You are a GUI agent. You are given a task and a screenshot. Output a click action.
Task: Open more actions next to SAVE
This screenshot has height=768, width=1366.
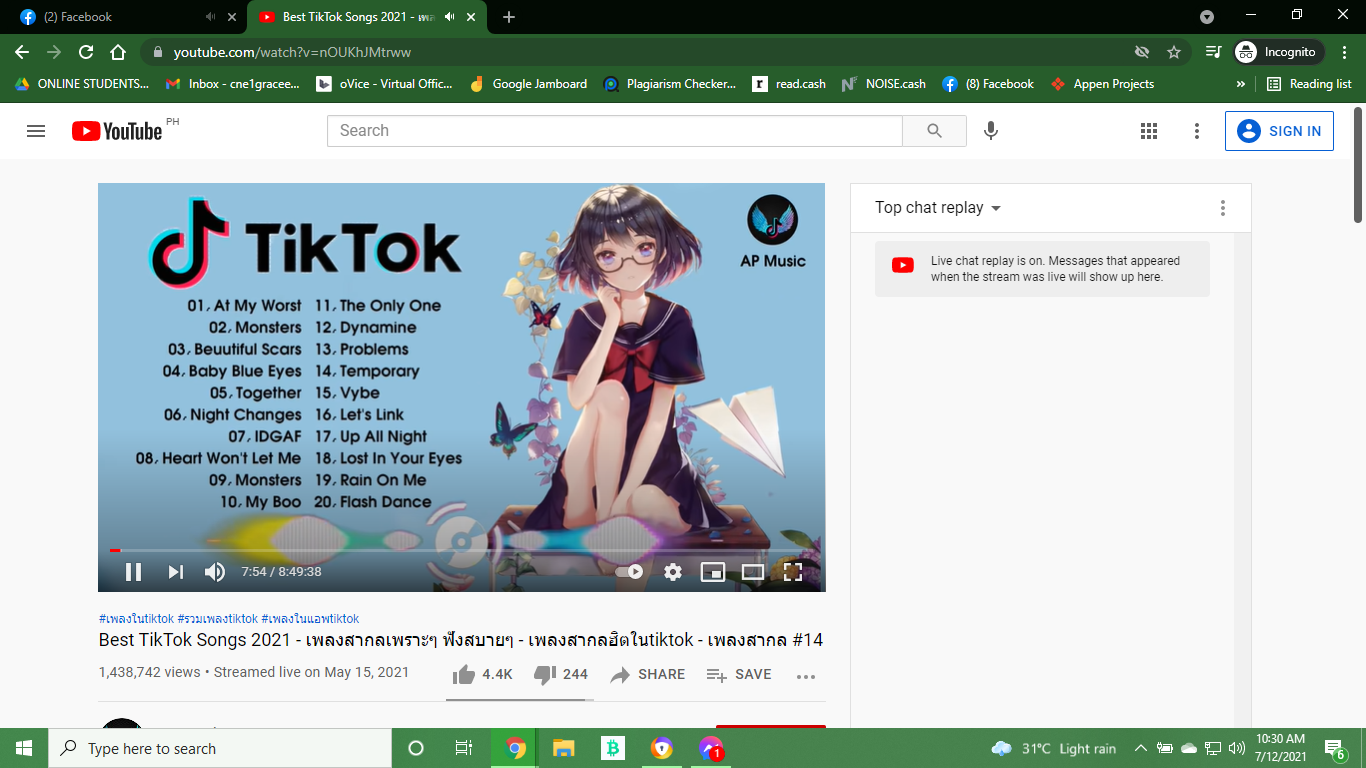point(806,676)
